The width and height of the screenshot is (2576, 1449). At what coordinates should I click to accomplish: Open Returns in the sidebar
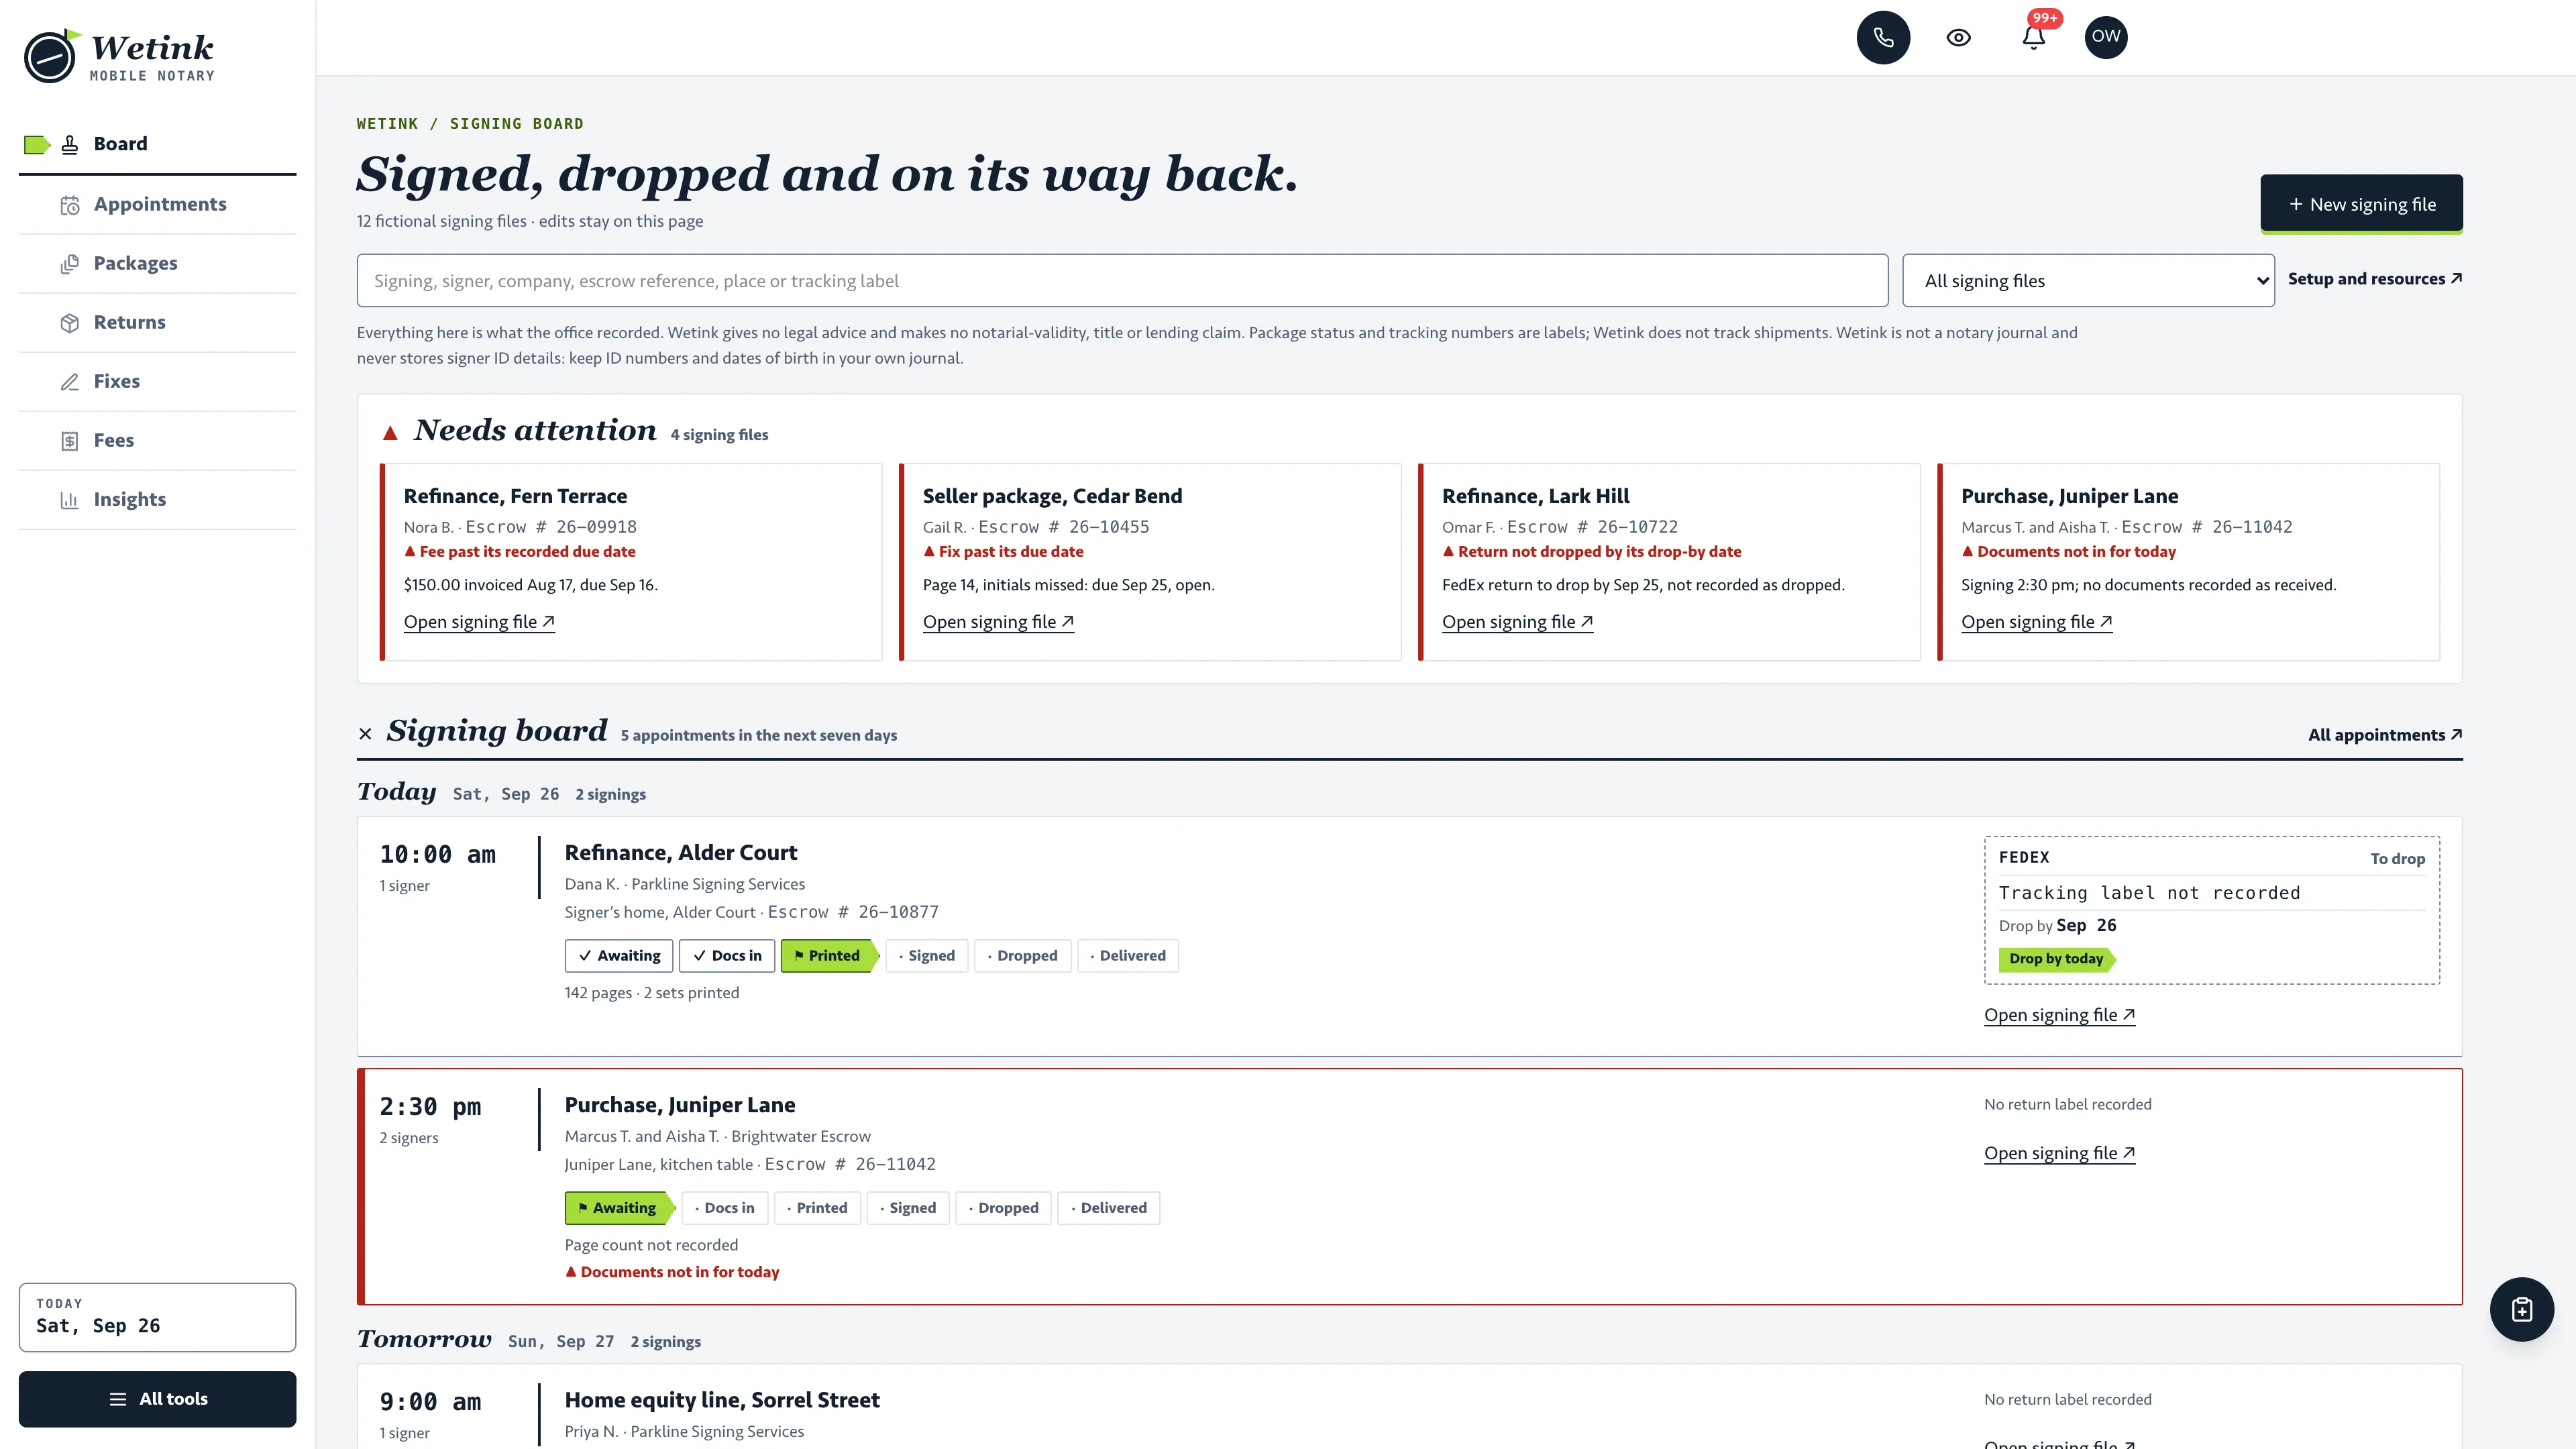tap(157, 322)
